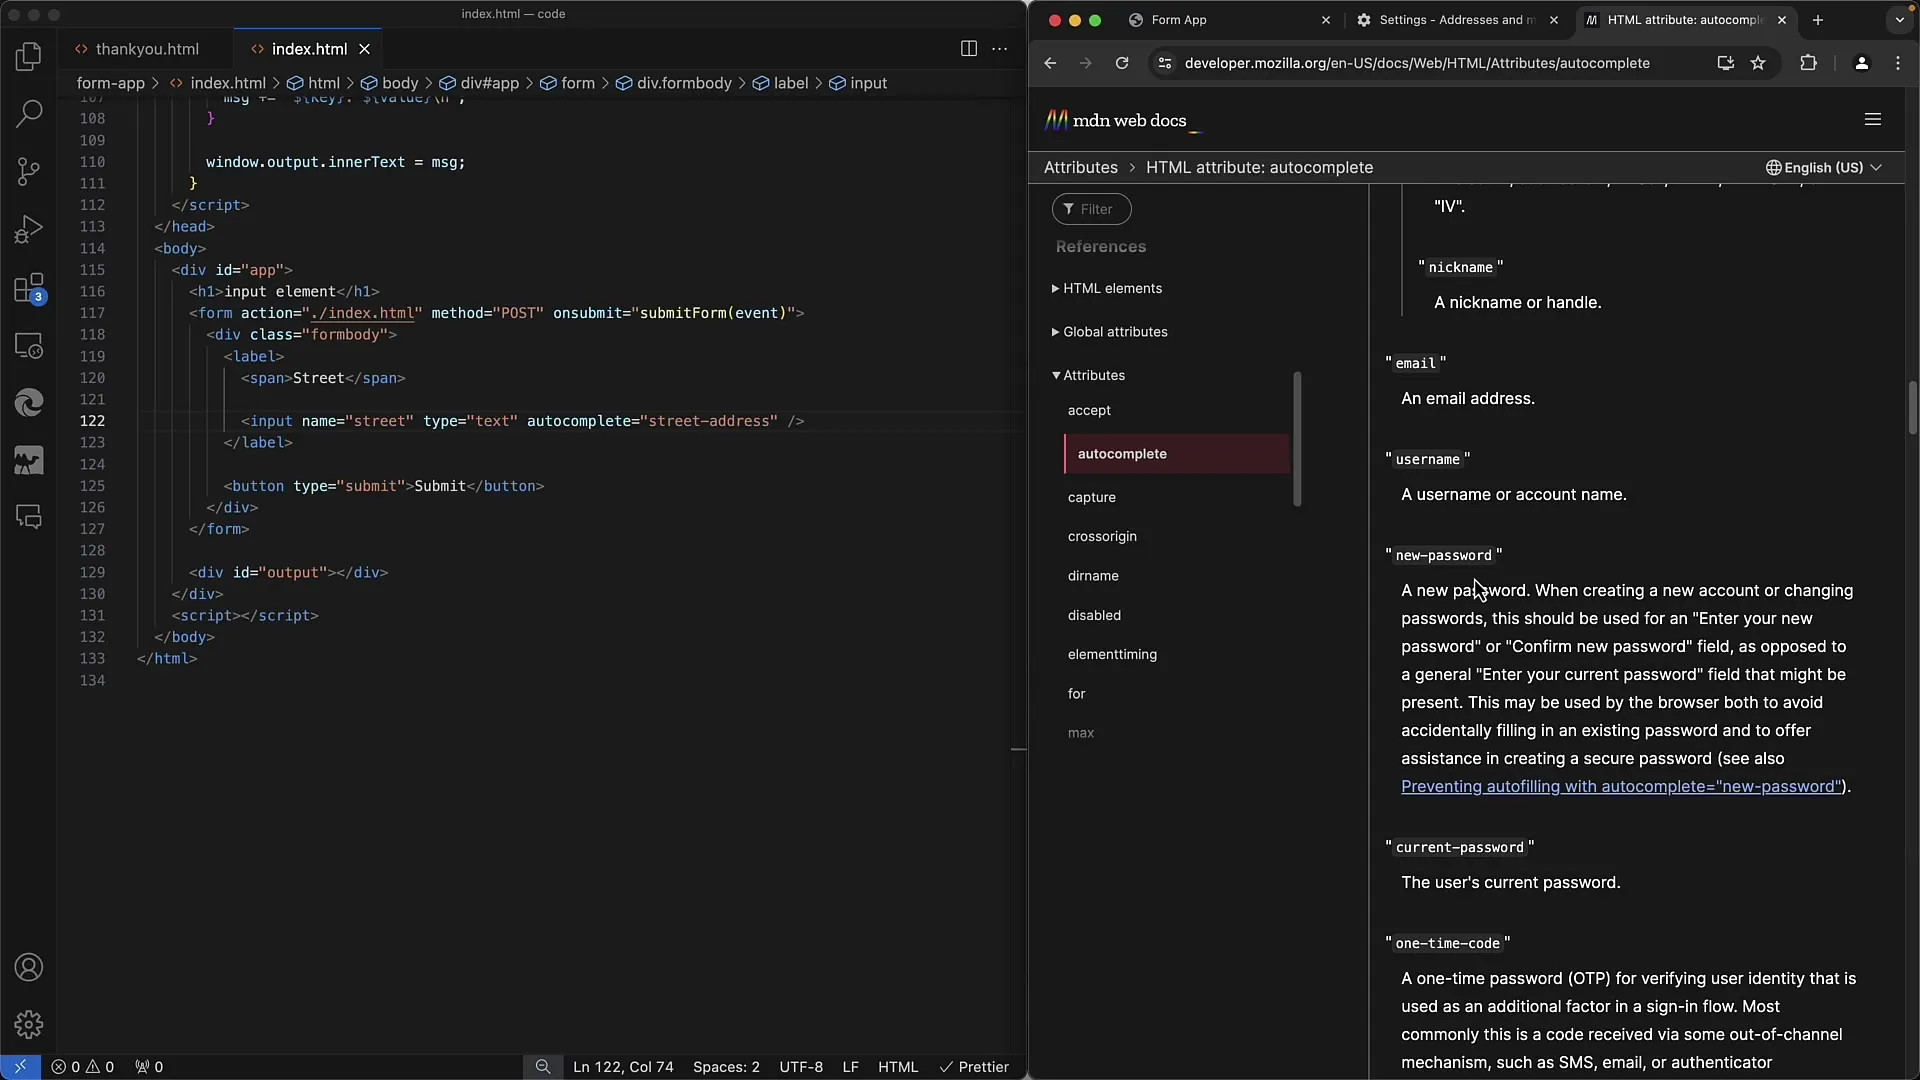Viewport: 1920px width, 1080px height.
Task: Collapse the Attributes tree item in MDN sidebar
Action: (1056, 375)
